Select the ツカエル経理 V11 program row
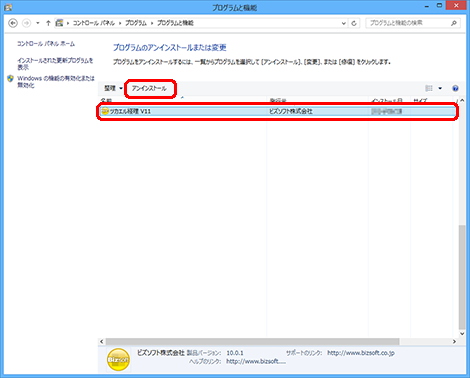Viewport: 470px width, 378px height. (x=278, y=111)
